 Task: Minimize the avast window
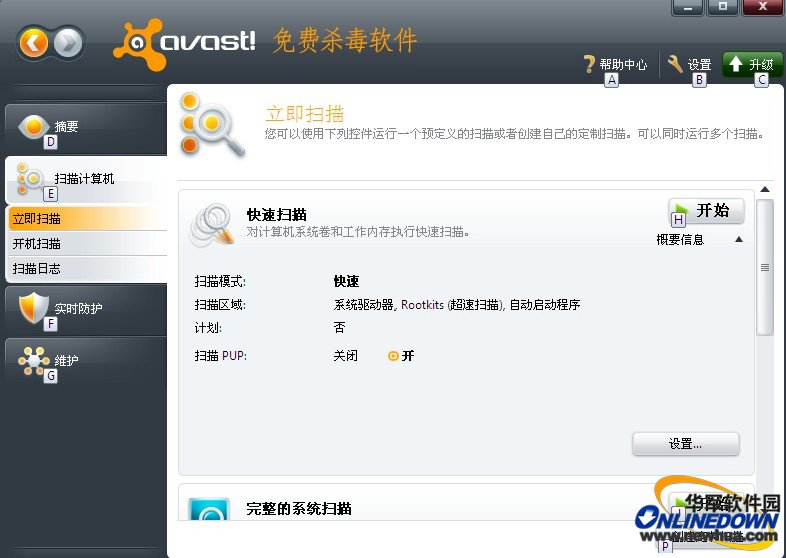coord(688,7)
